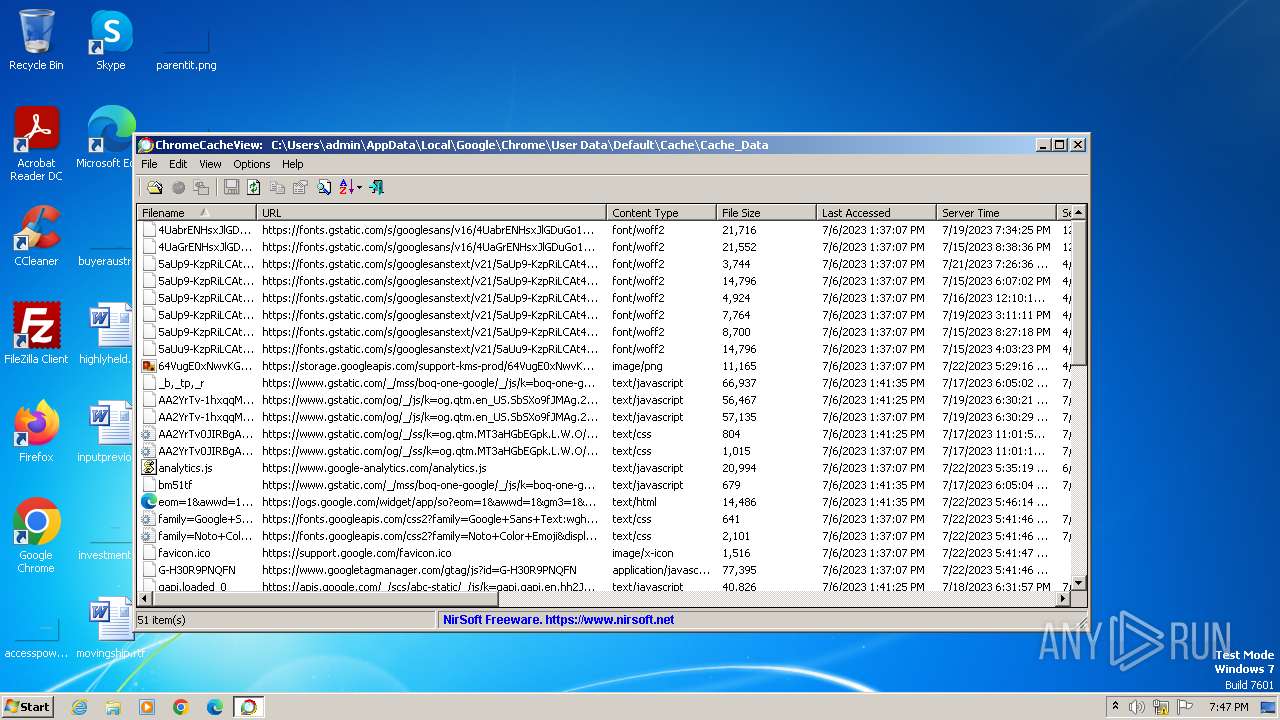The width and height of the screenshot is (1280, 720).
Task: Open Internet Explorer from the taskbar
Action: click(x=79, y=707)
